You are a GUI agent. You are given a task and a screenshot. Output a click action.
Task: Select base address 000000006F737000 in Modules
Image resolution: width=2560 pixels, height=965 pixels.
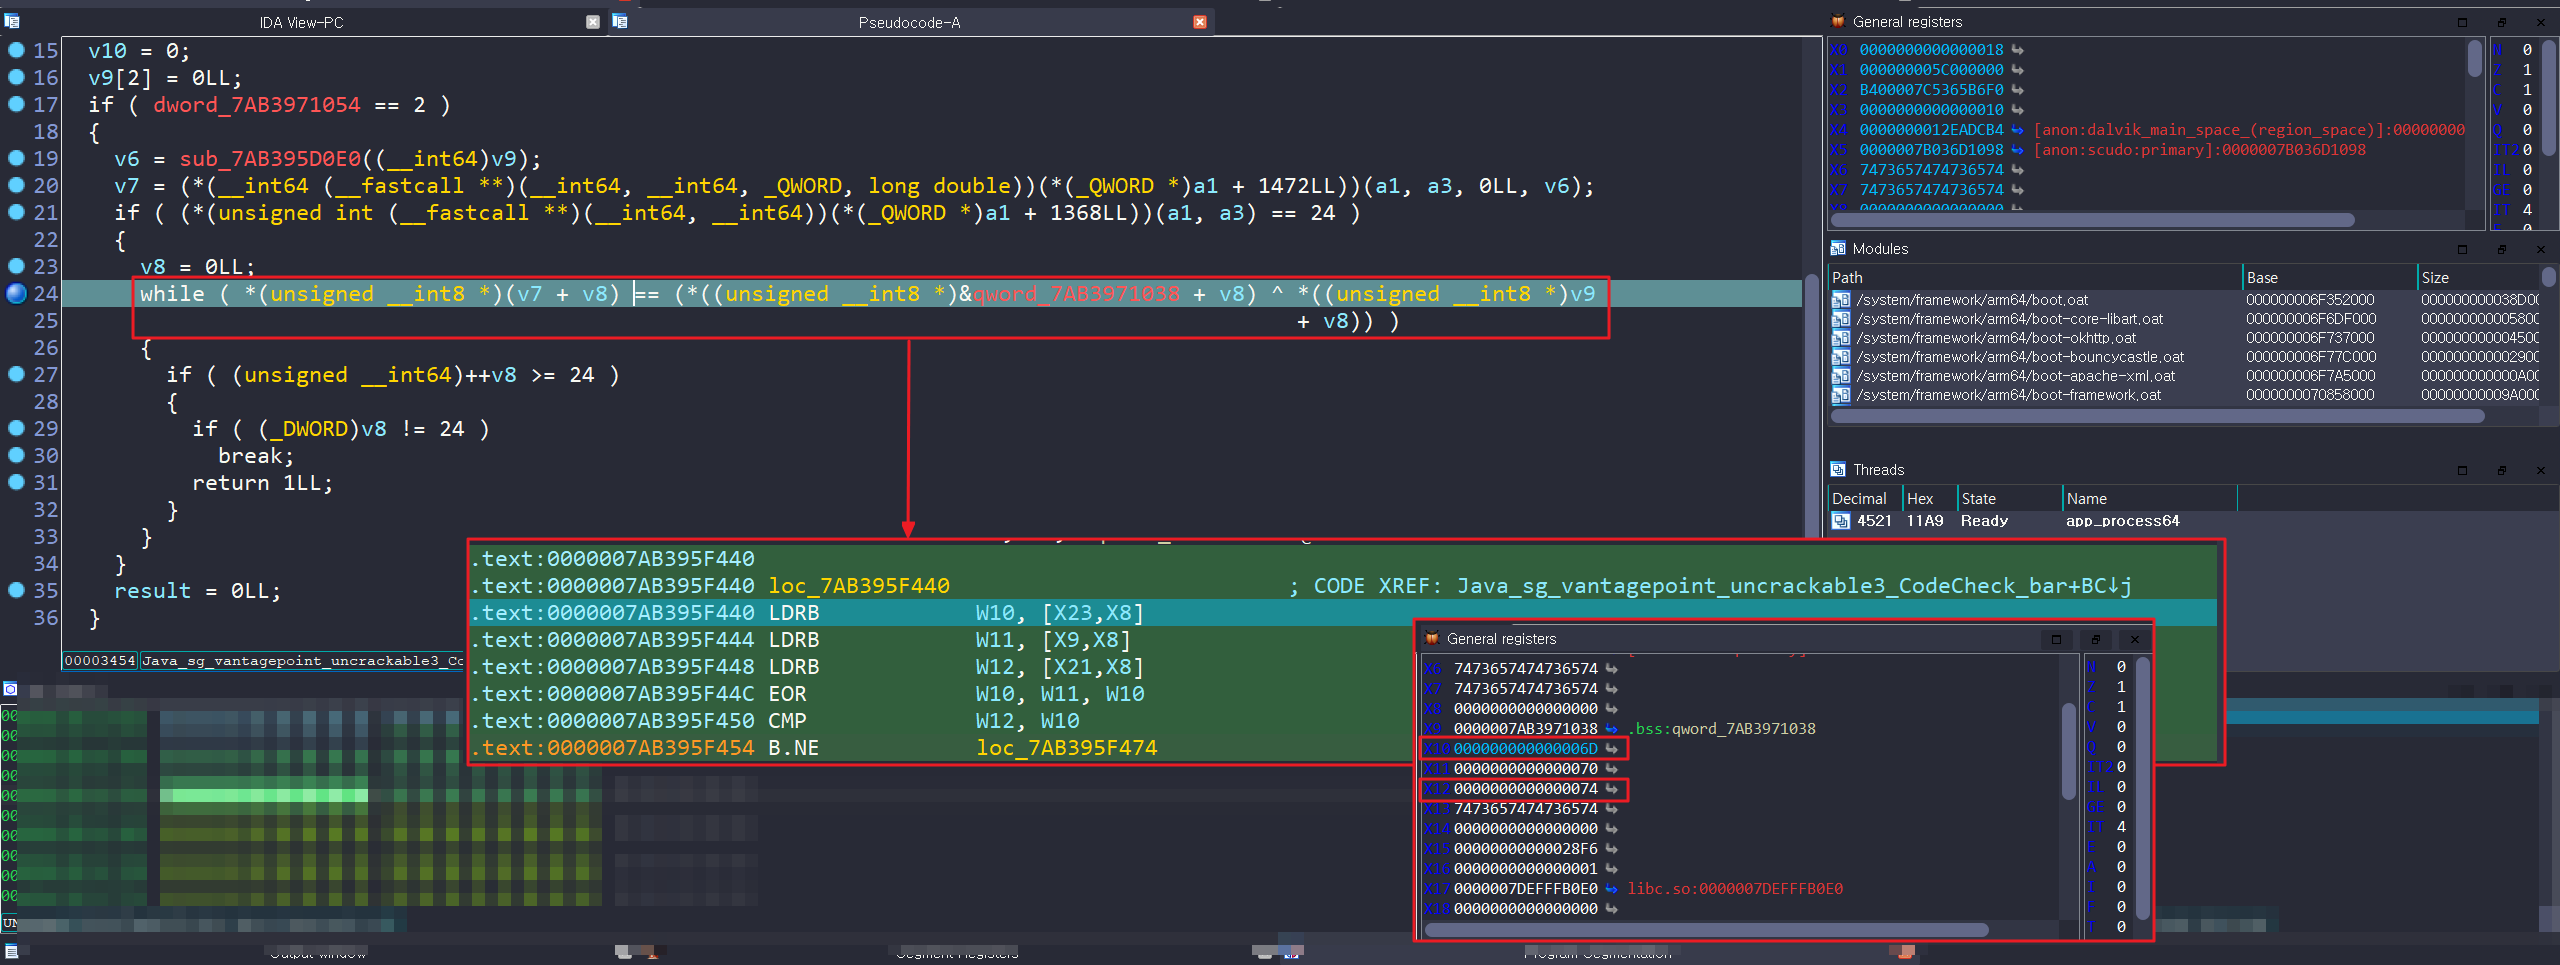click(x=2309, y=338)
